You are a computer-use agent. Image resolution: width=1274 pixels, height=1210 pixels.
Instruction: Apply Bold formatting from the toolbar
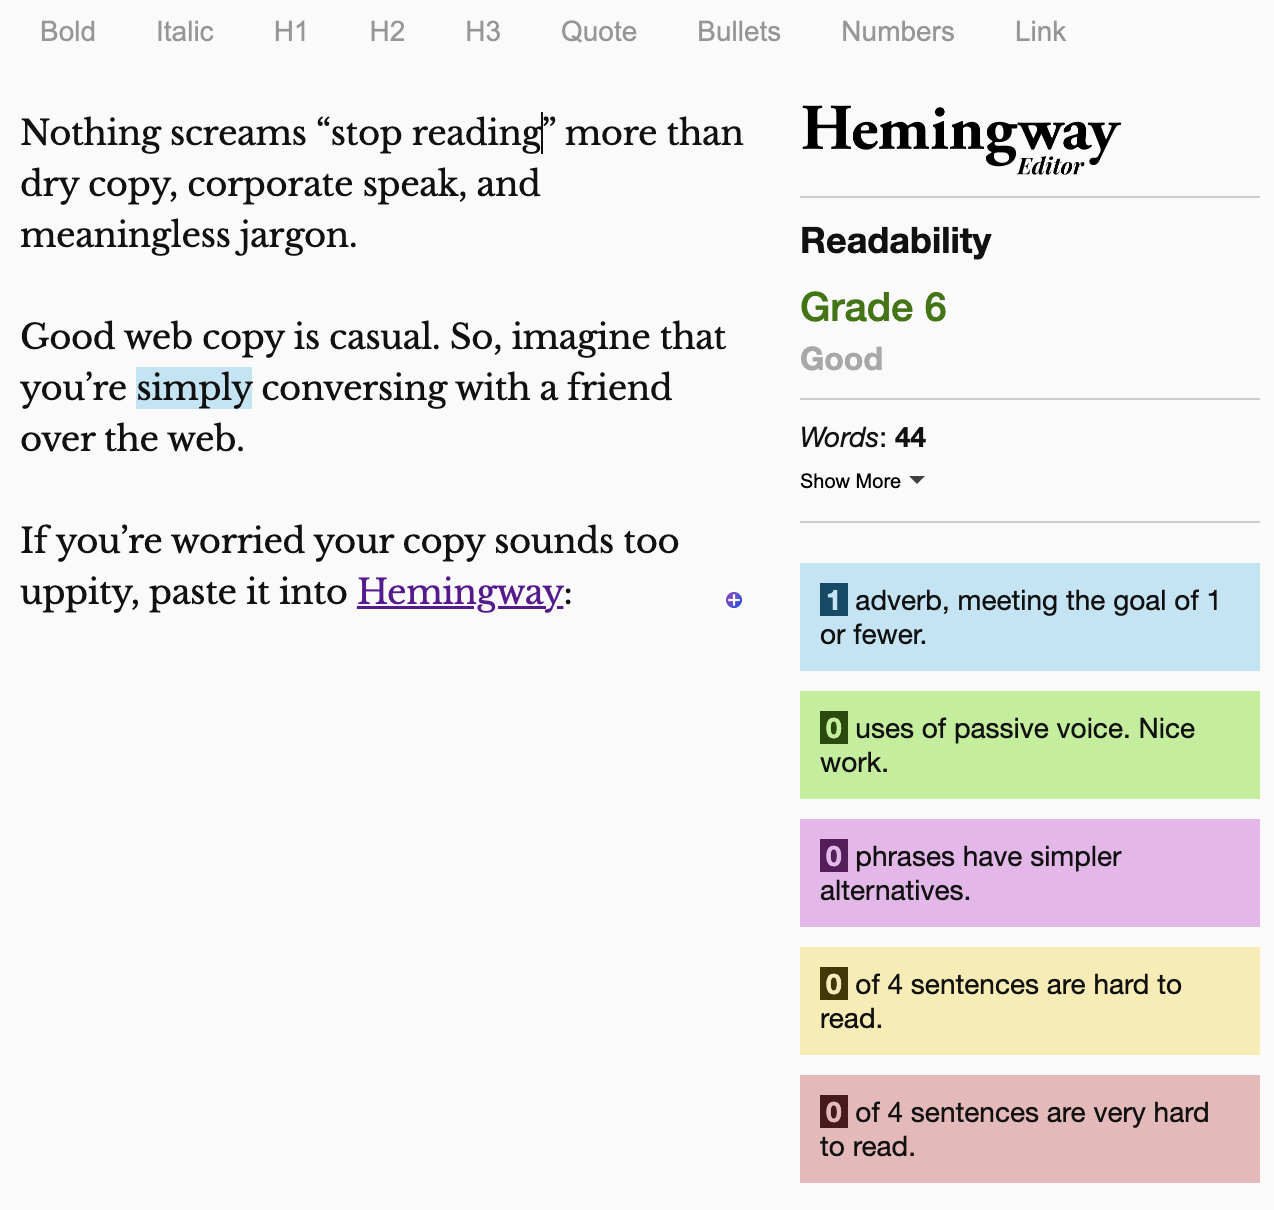pos(67,31)
